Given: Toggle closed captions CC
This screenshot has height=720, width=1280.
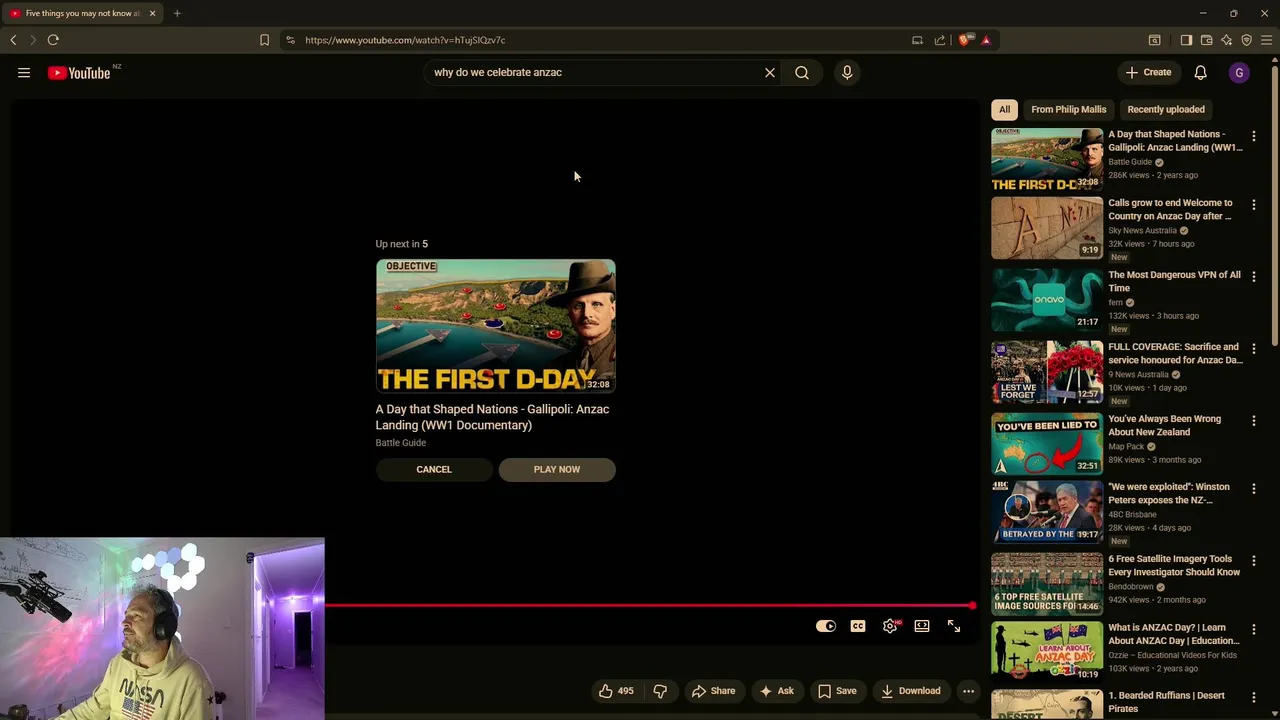Looking at the screenshot, I should point(858,626).
